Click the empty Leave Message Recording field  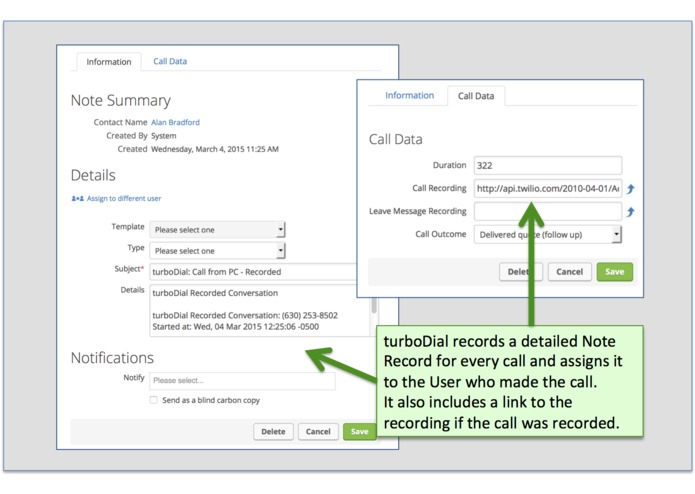click(x=548, y=211)
